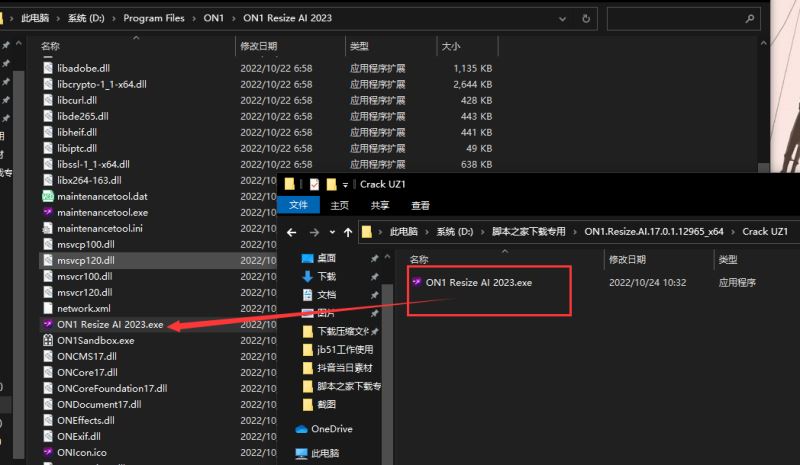This screenshot has width=800, height=465.
Task: Click the maintenancetool.dat file icon
Action: (x=48, y=196)
